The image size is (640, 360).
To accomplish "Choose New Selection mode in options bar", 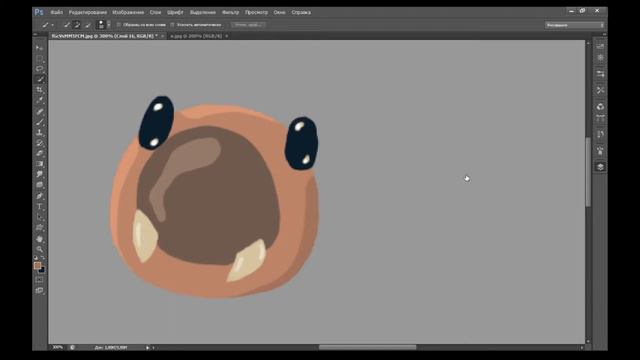I will (x=67, y=25).
